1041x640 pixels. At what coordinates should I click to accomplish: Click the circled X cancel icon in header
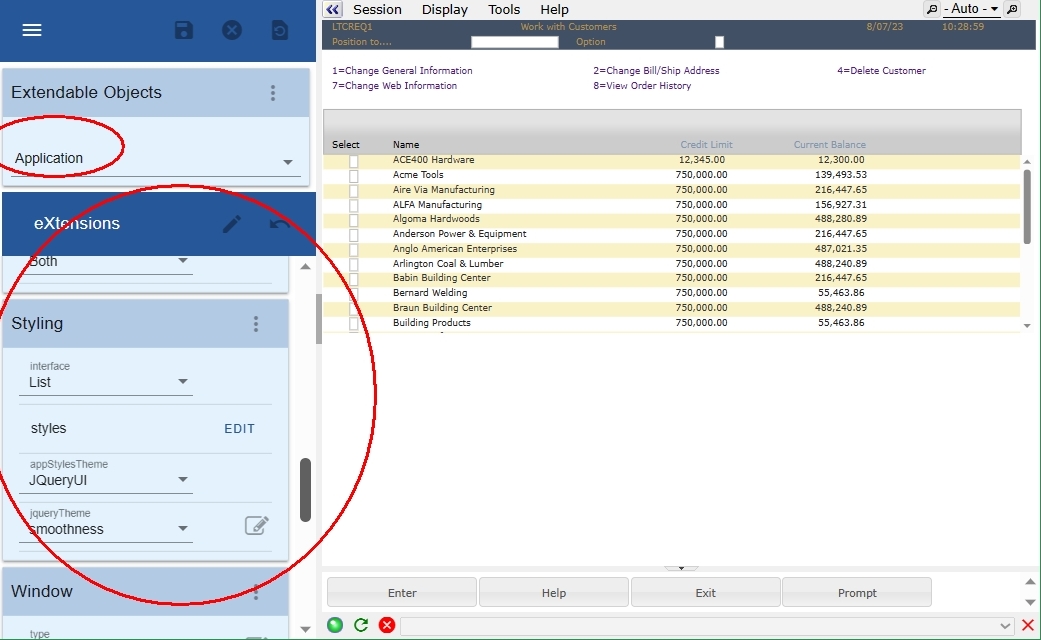coord(232,30)
